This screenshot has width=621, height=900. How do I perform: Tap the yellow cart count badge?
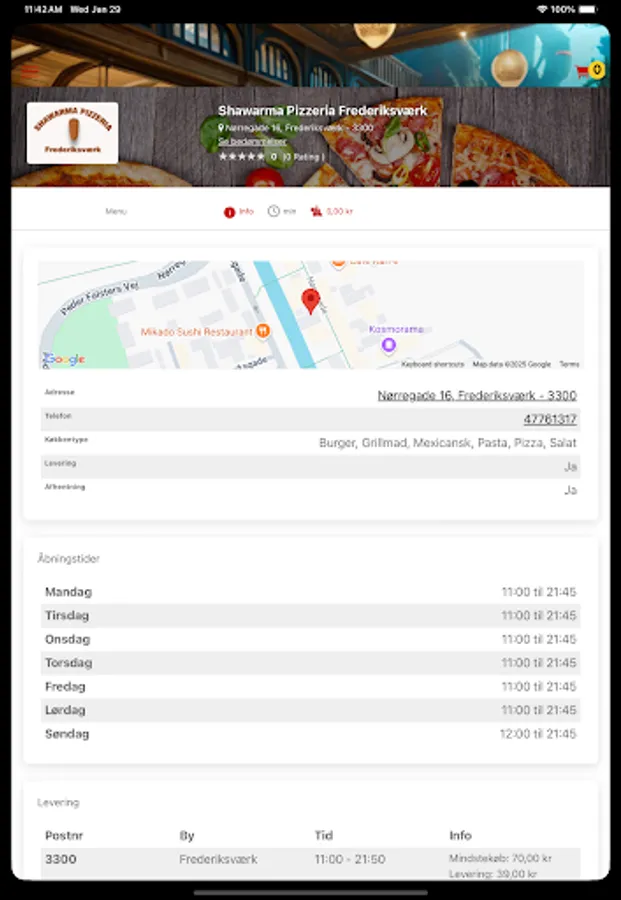pos(597,69)
